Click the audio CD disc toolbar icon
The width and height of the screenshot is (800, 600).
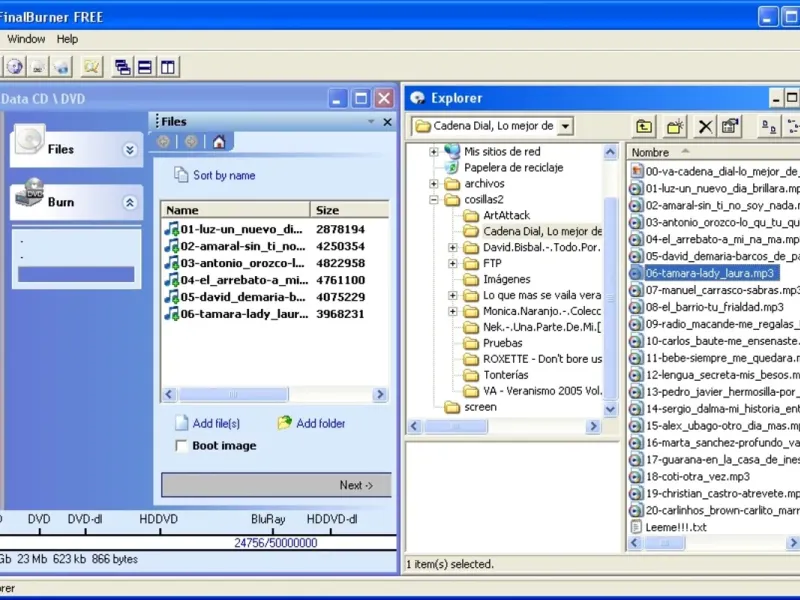tap(15, 67)
